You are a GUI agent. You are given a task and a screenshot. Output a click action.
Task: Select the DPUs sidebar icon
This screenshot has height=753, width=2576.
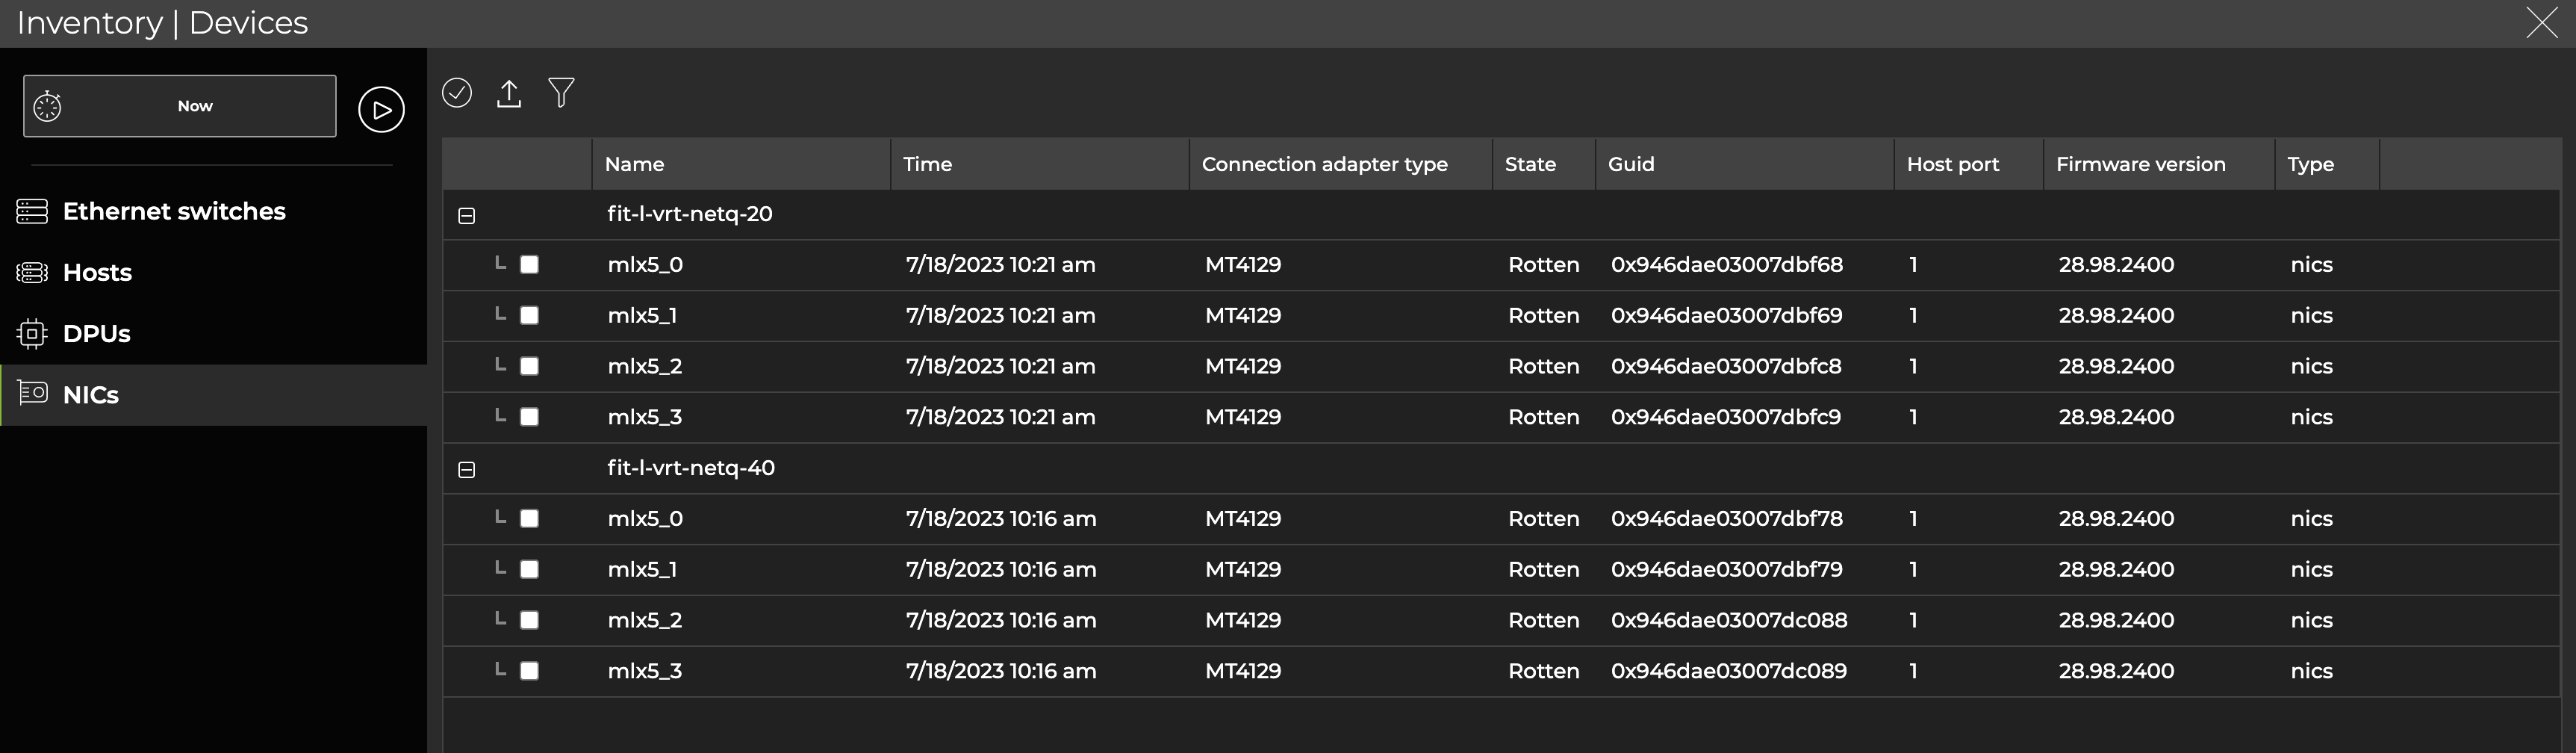pyautogui.click(x=32, y=333)
